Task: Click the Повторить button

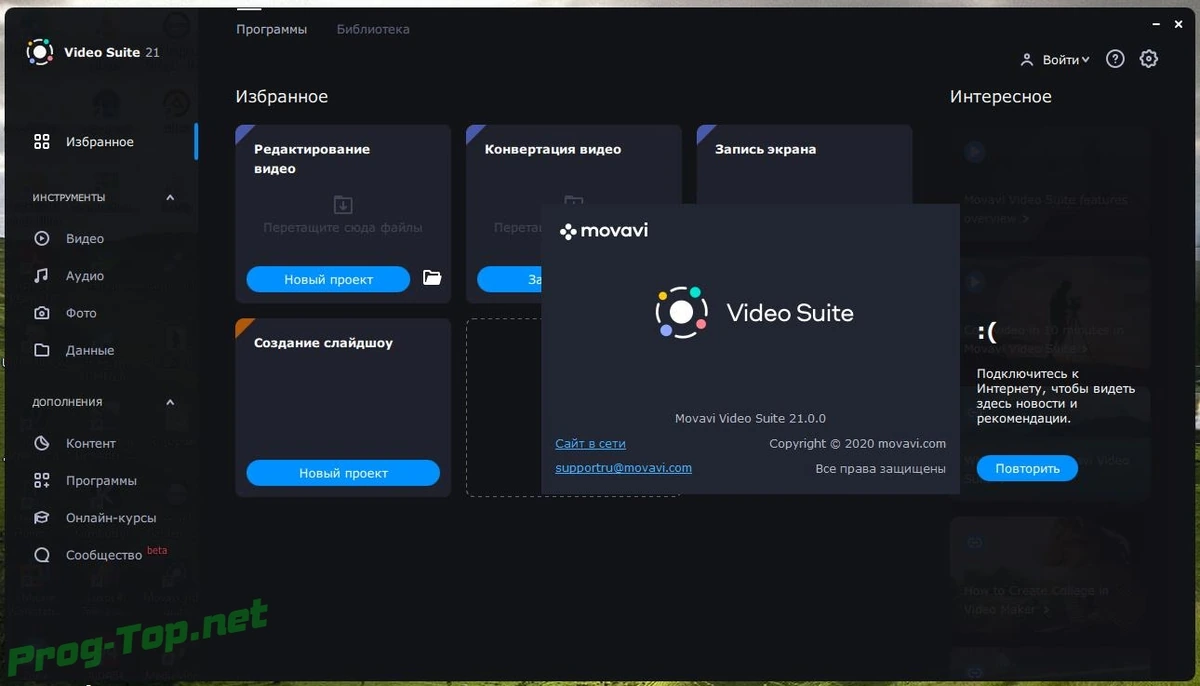Action: (x=1027, y=468)
